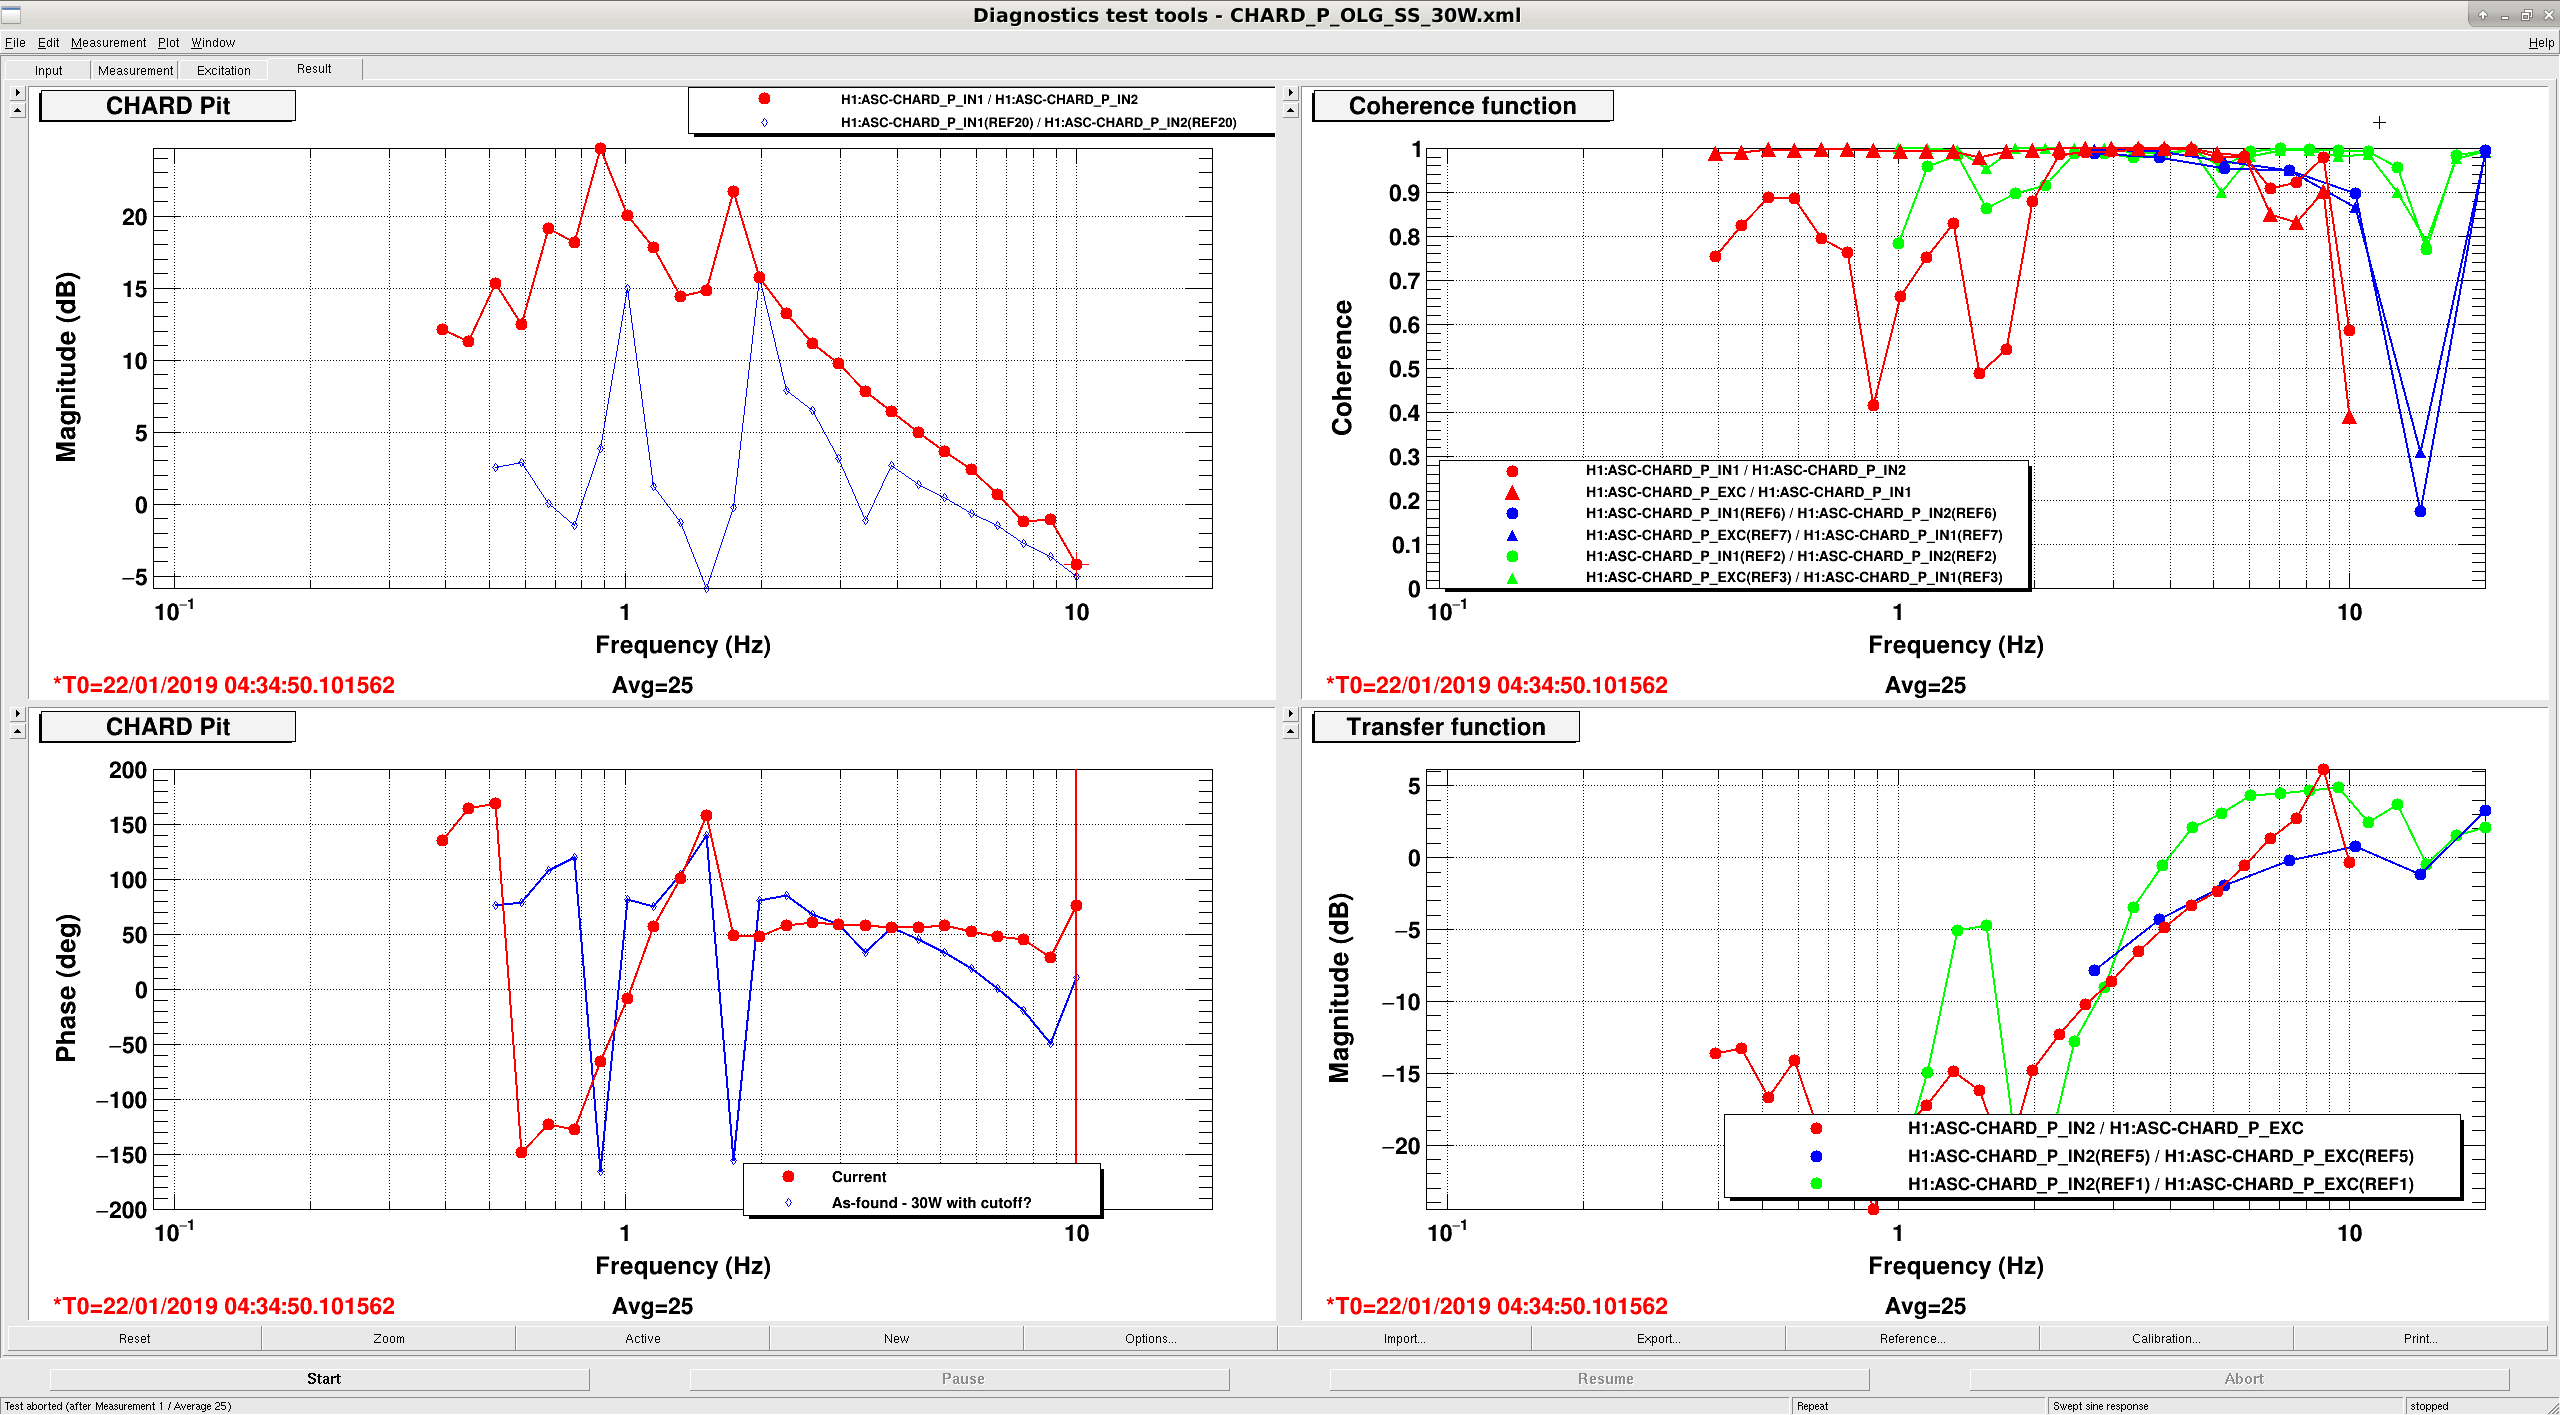Click the window menu icon in title bar
2560x1415 pixels.
pos(11,15)
